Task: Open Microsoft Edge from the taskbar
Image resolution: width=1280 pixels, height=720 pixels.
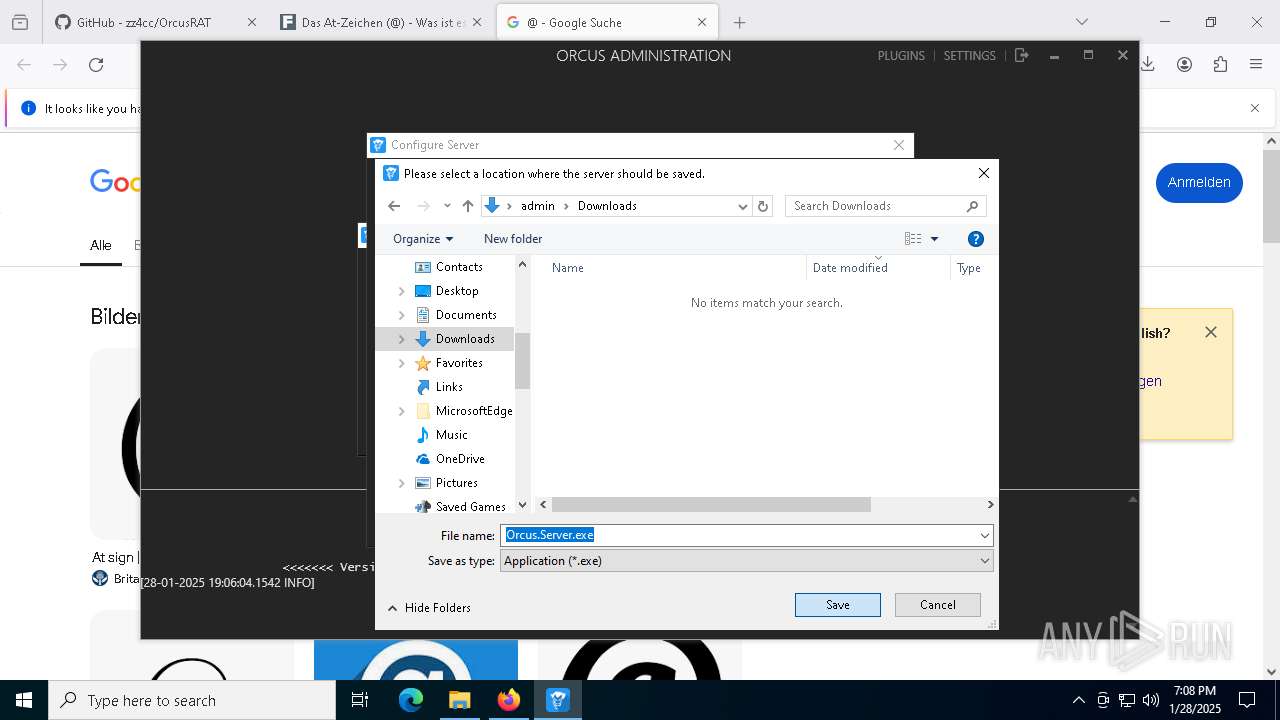Action: (x=411, y=700)
